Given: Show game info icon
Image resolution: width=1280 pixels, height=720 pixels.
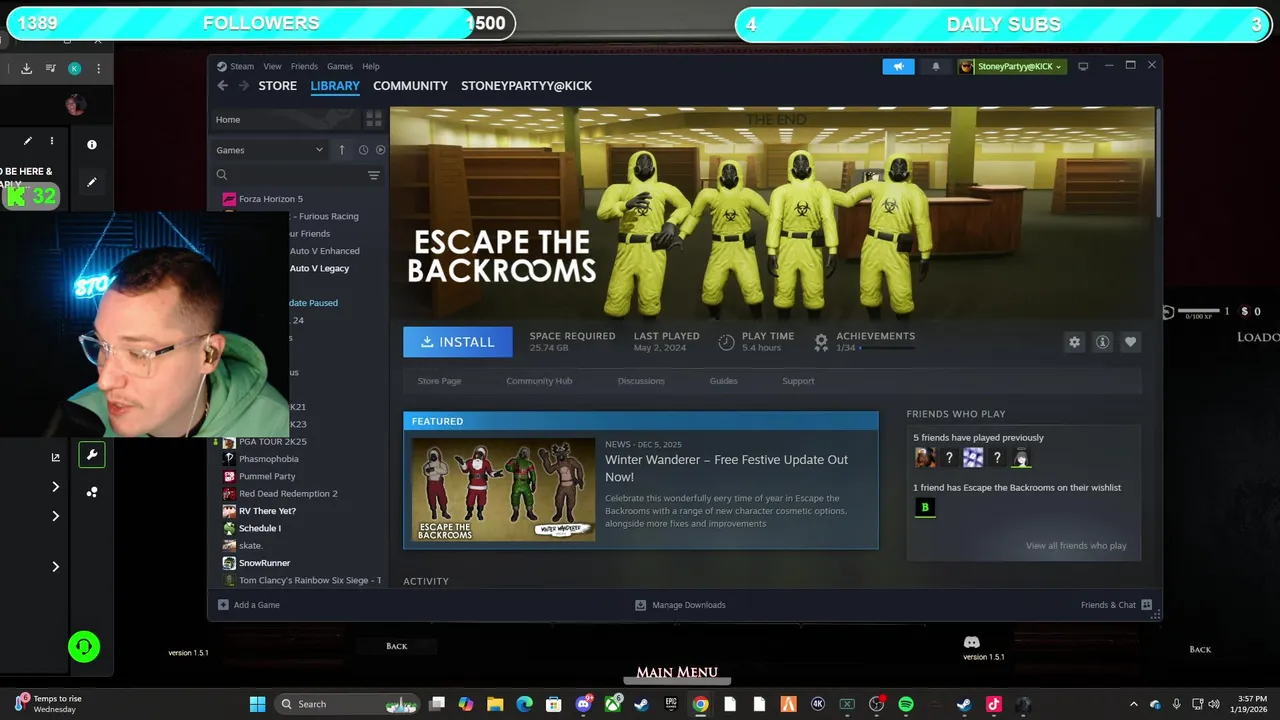Looking at the screenshot, I should tap(1102, 342).
